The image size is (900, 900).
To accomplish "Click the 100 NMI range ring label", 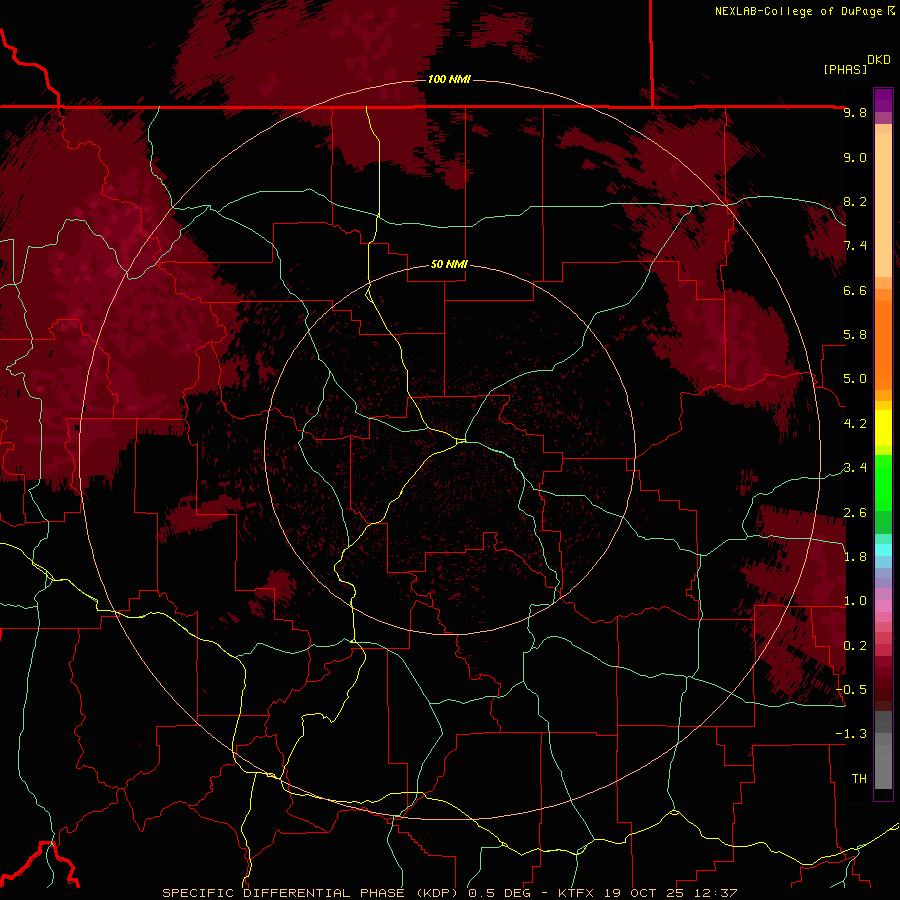I will pyautogui.click(x=449, y=79).
